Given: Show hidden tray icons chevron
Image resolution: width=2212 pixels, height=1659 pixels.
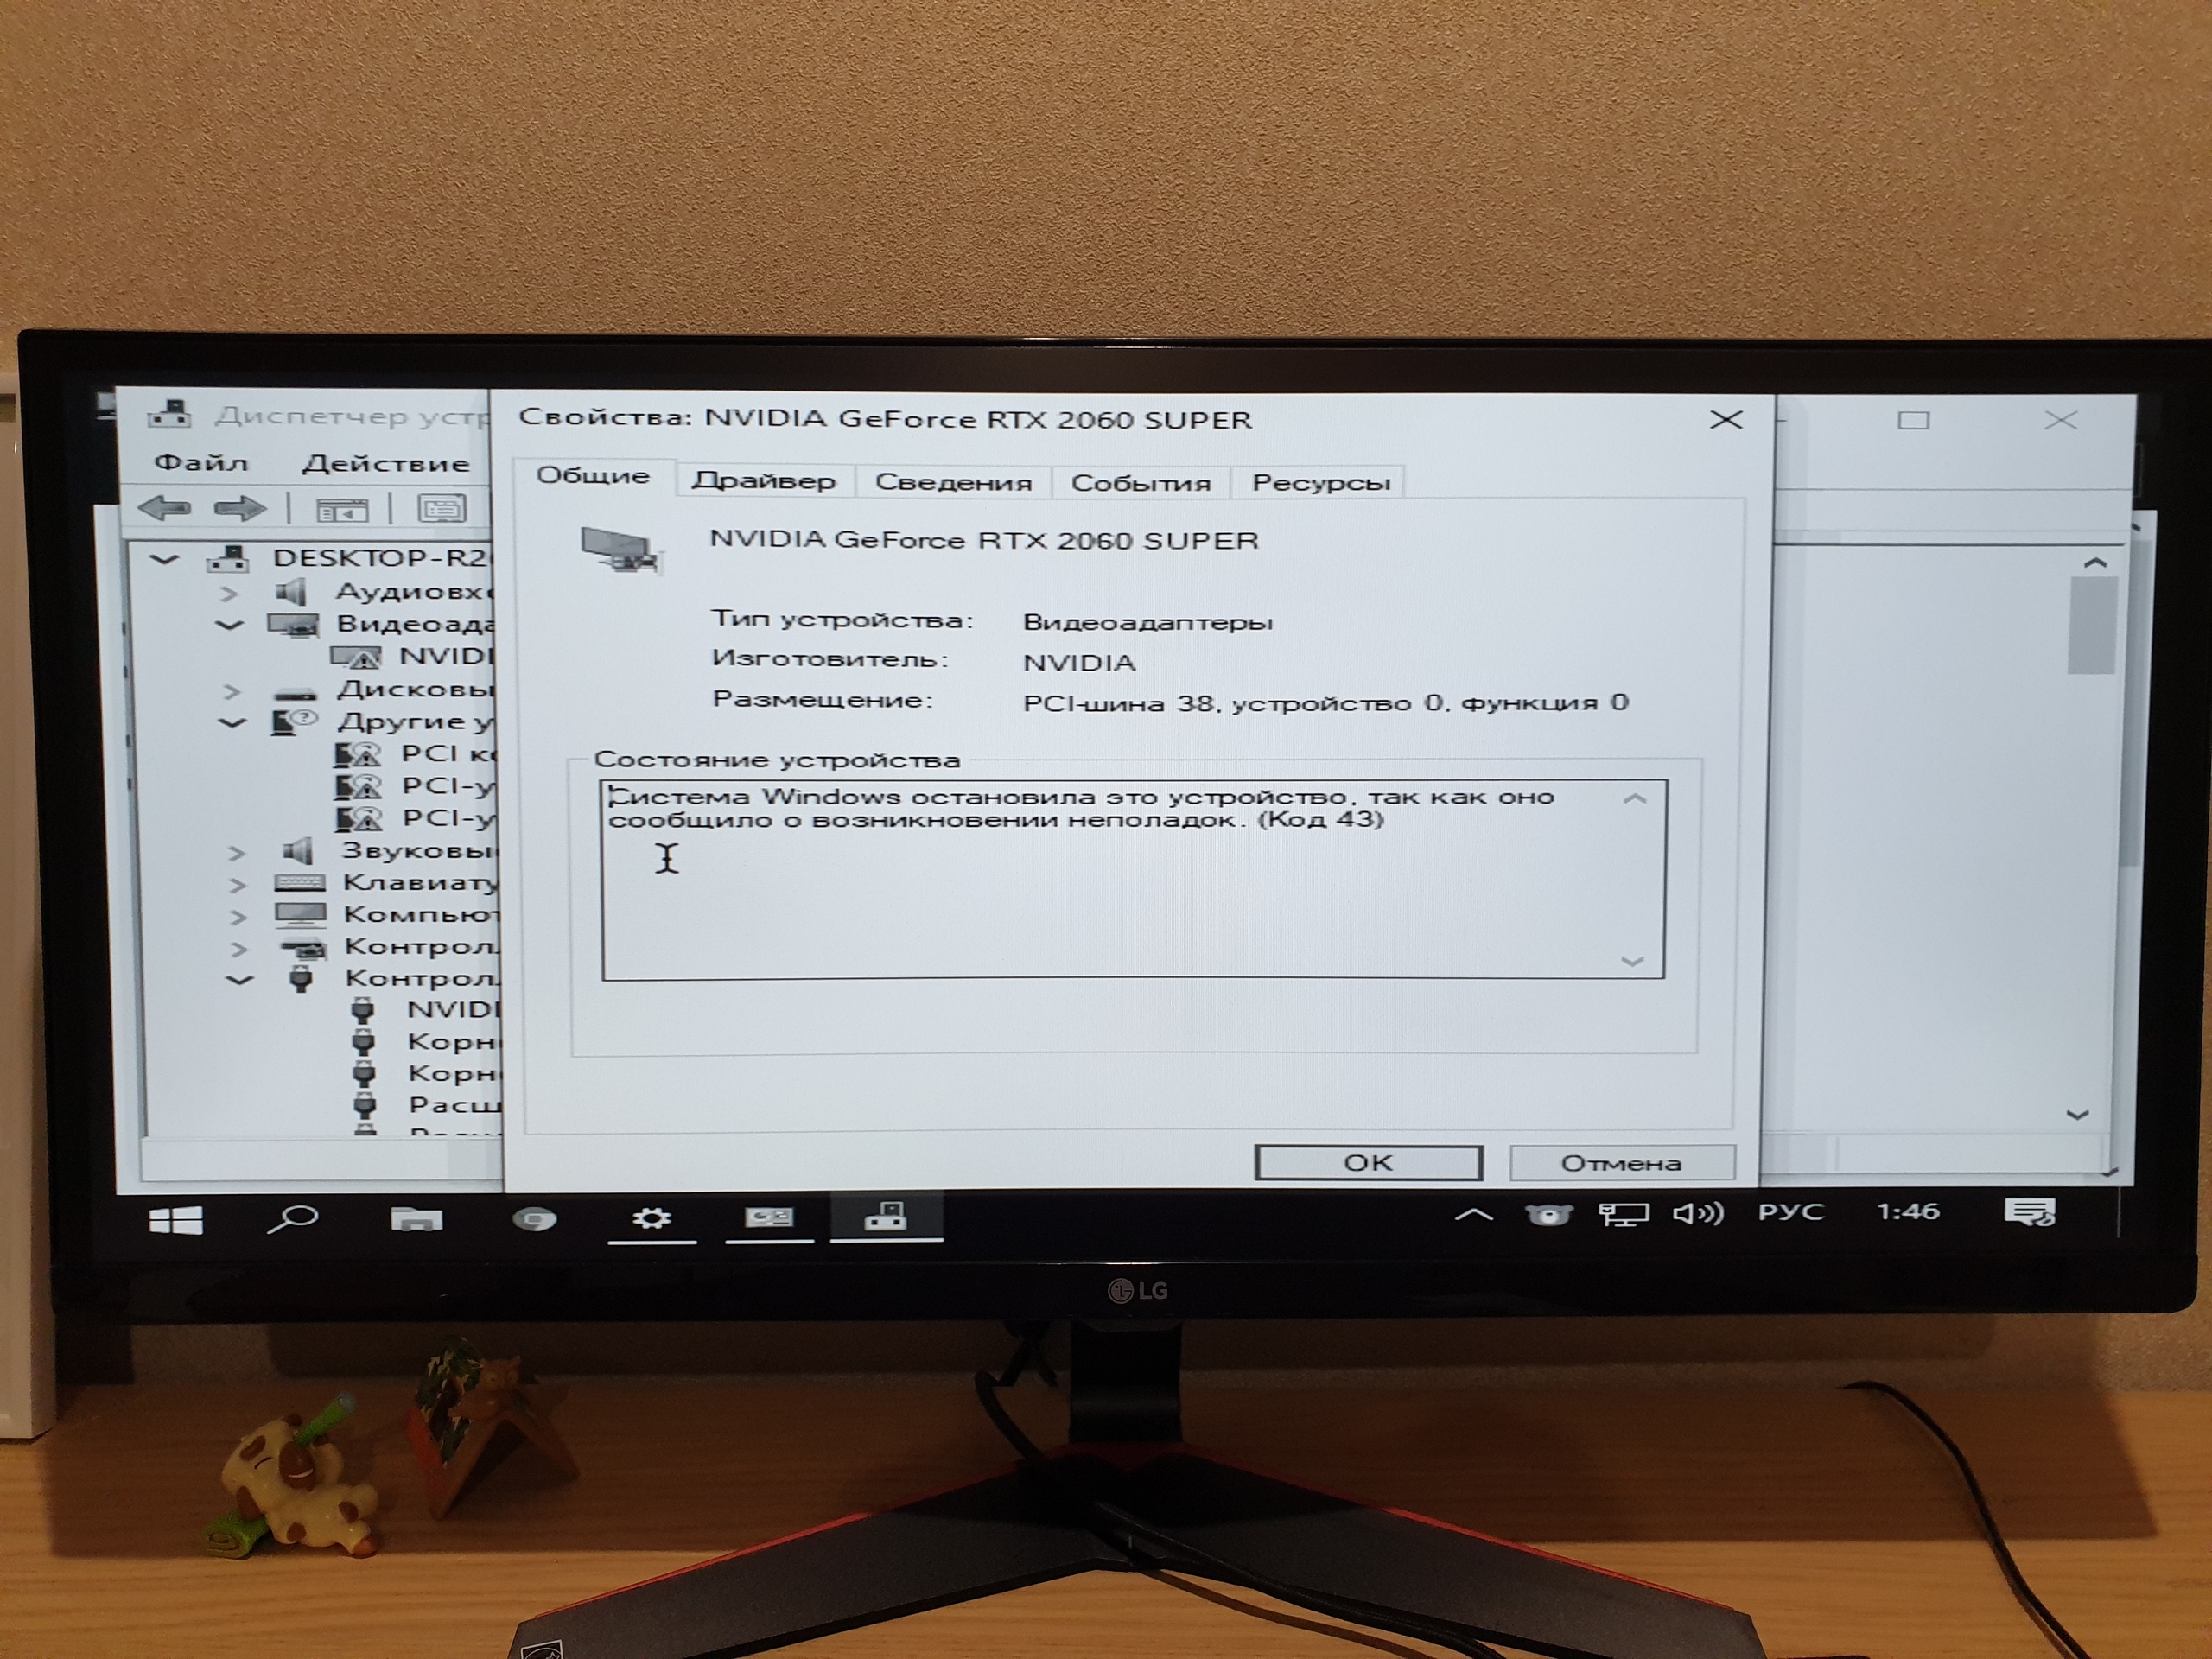Looking at the screenshot, I should point(1473,1215).
